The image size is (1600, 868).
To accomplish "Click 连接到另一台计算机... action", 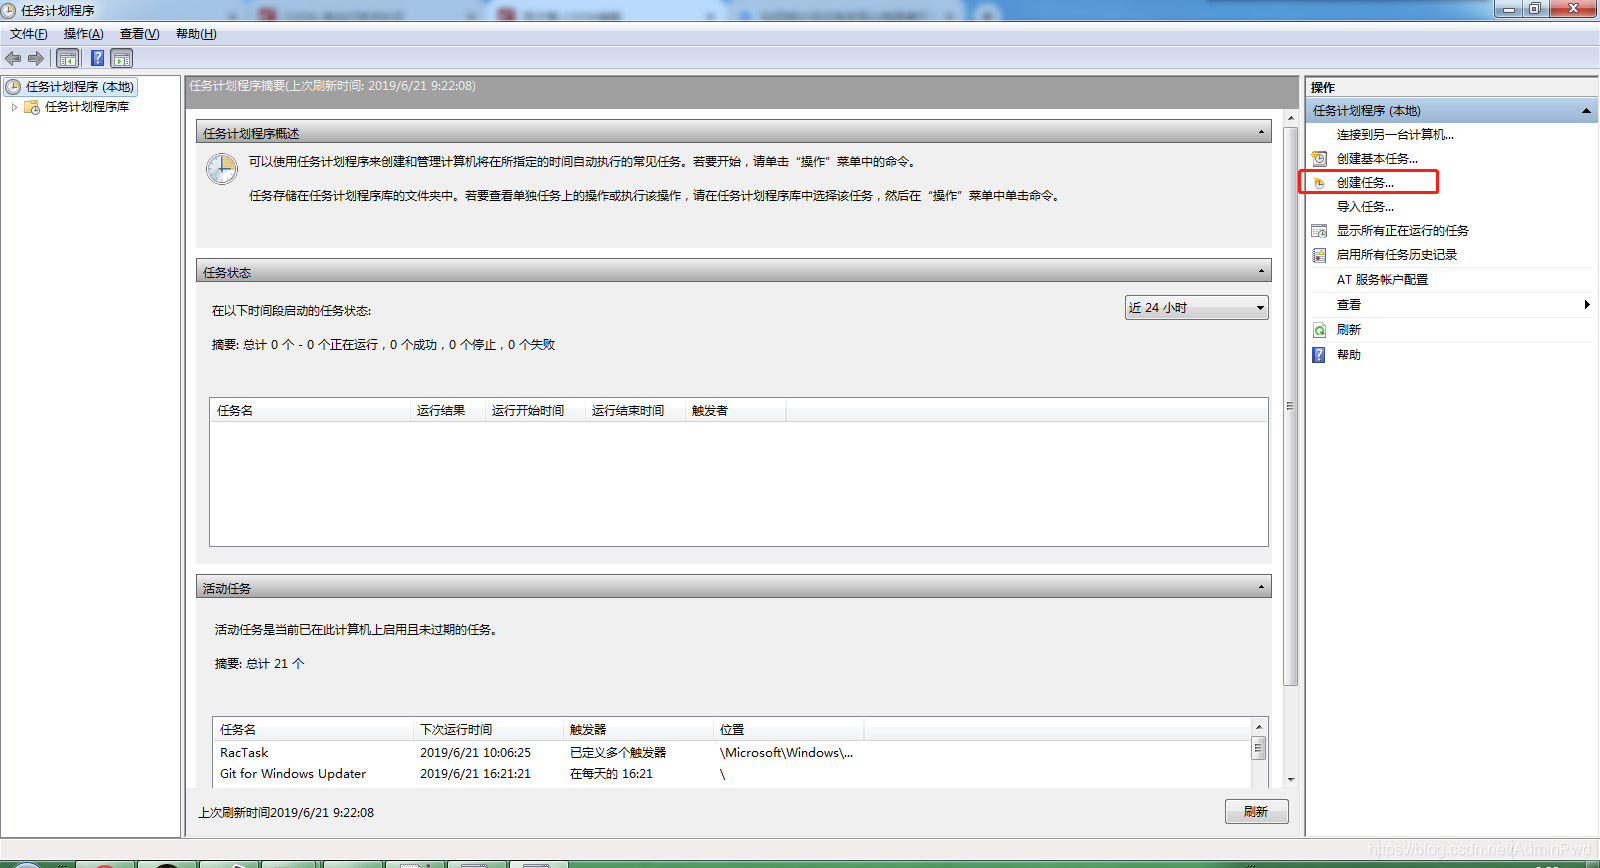I will [1395, 135].
